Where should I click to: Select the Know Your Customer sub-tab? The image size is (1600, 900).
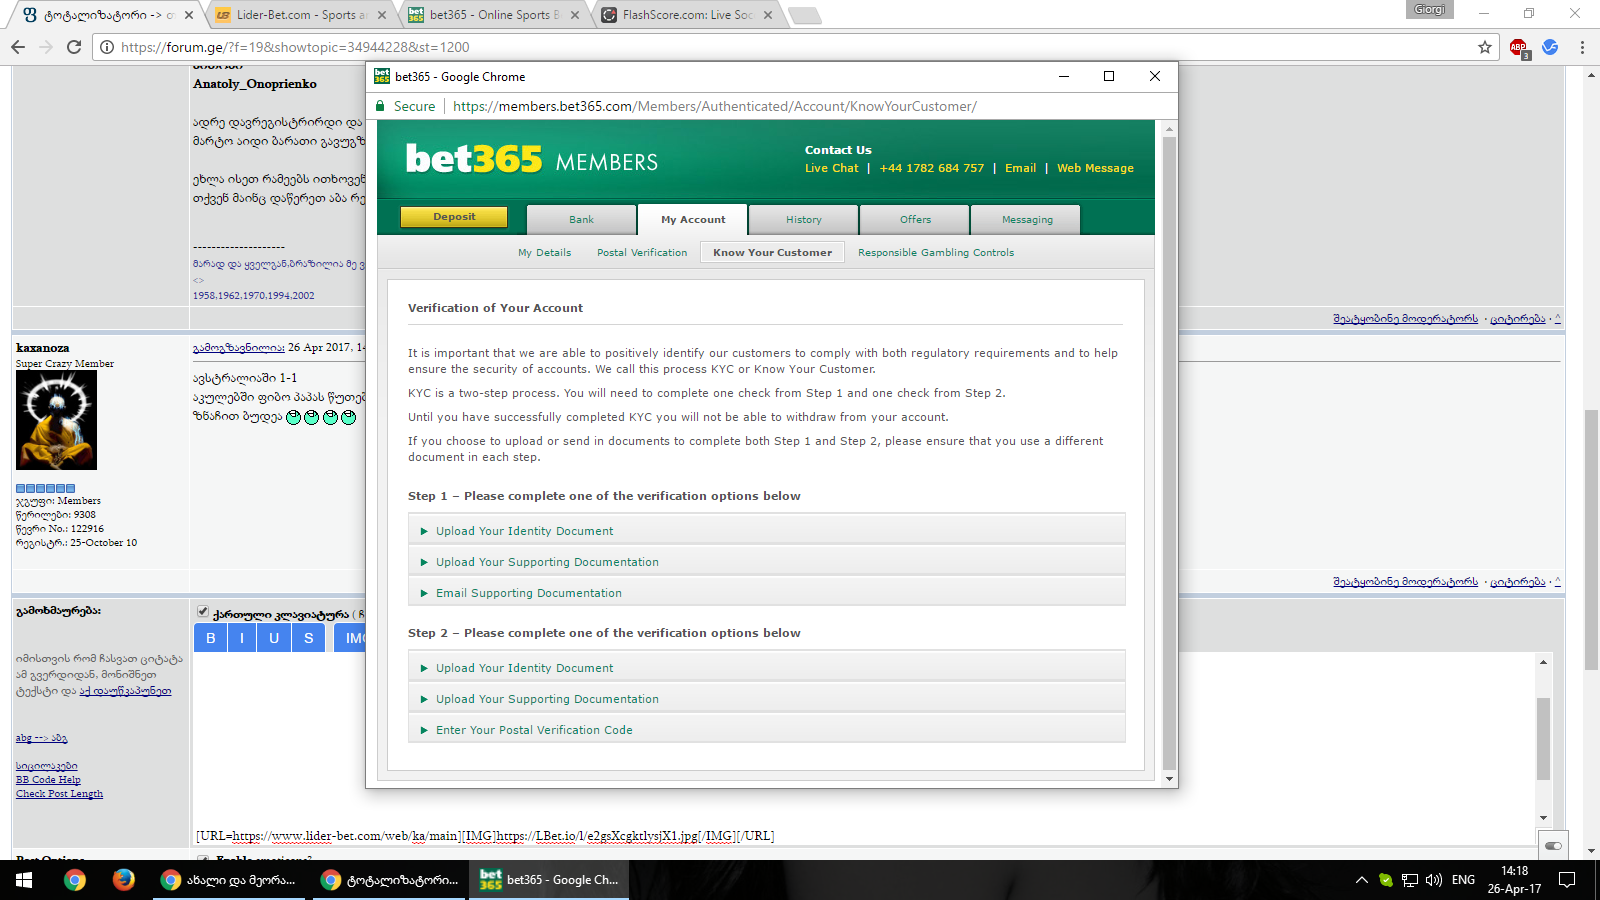772,253
